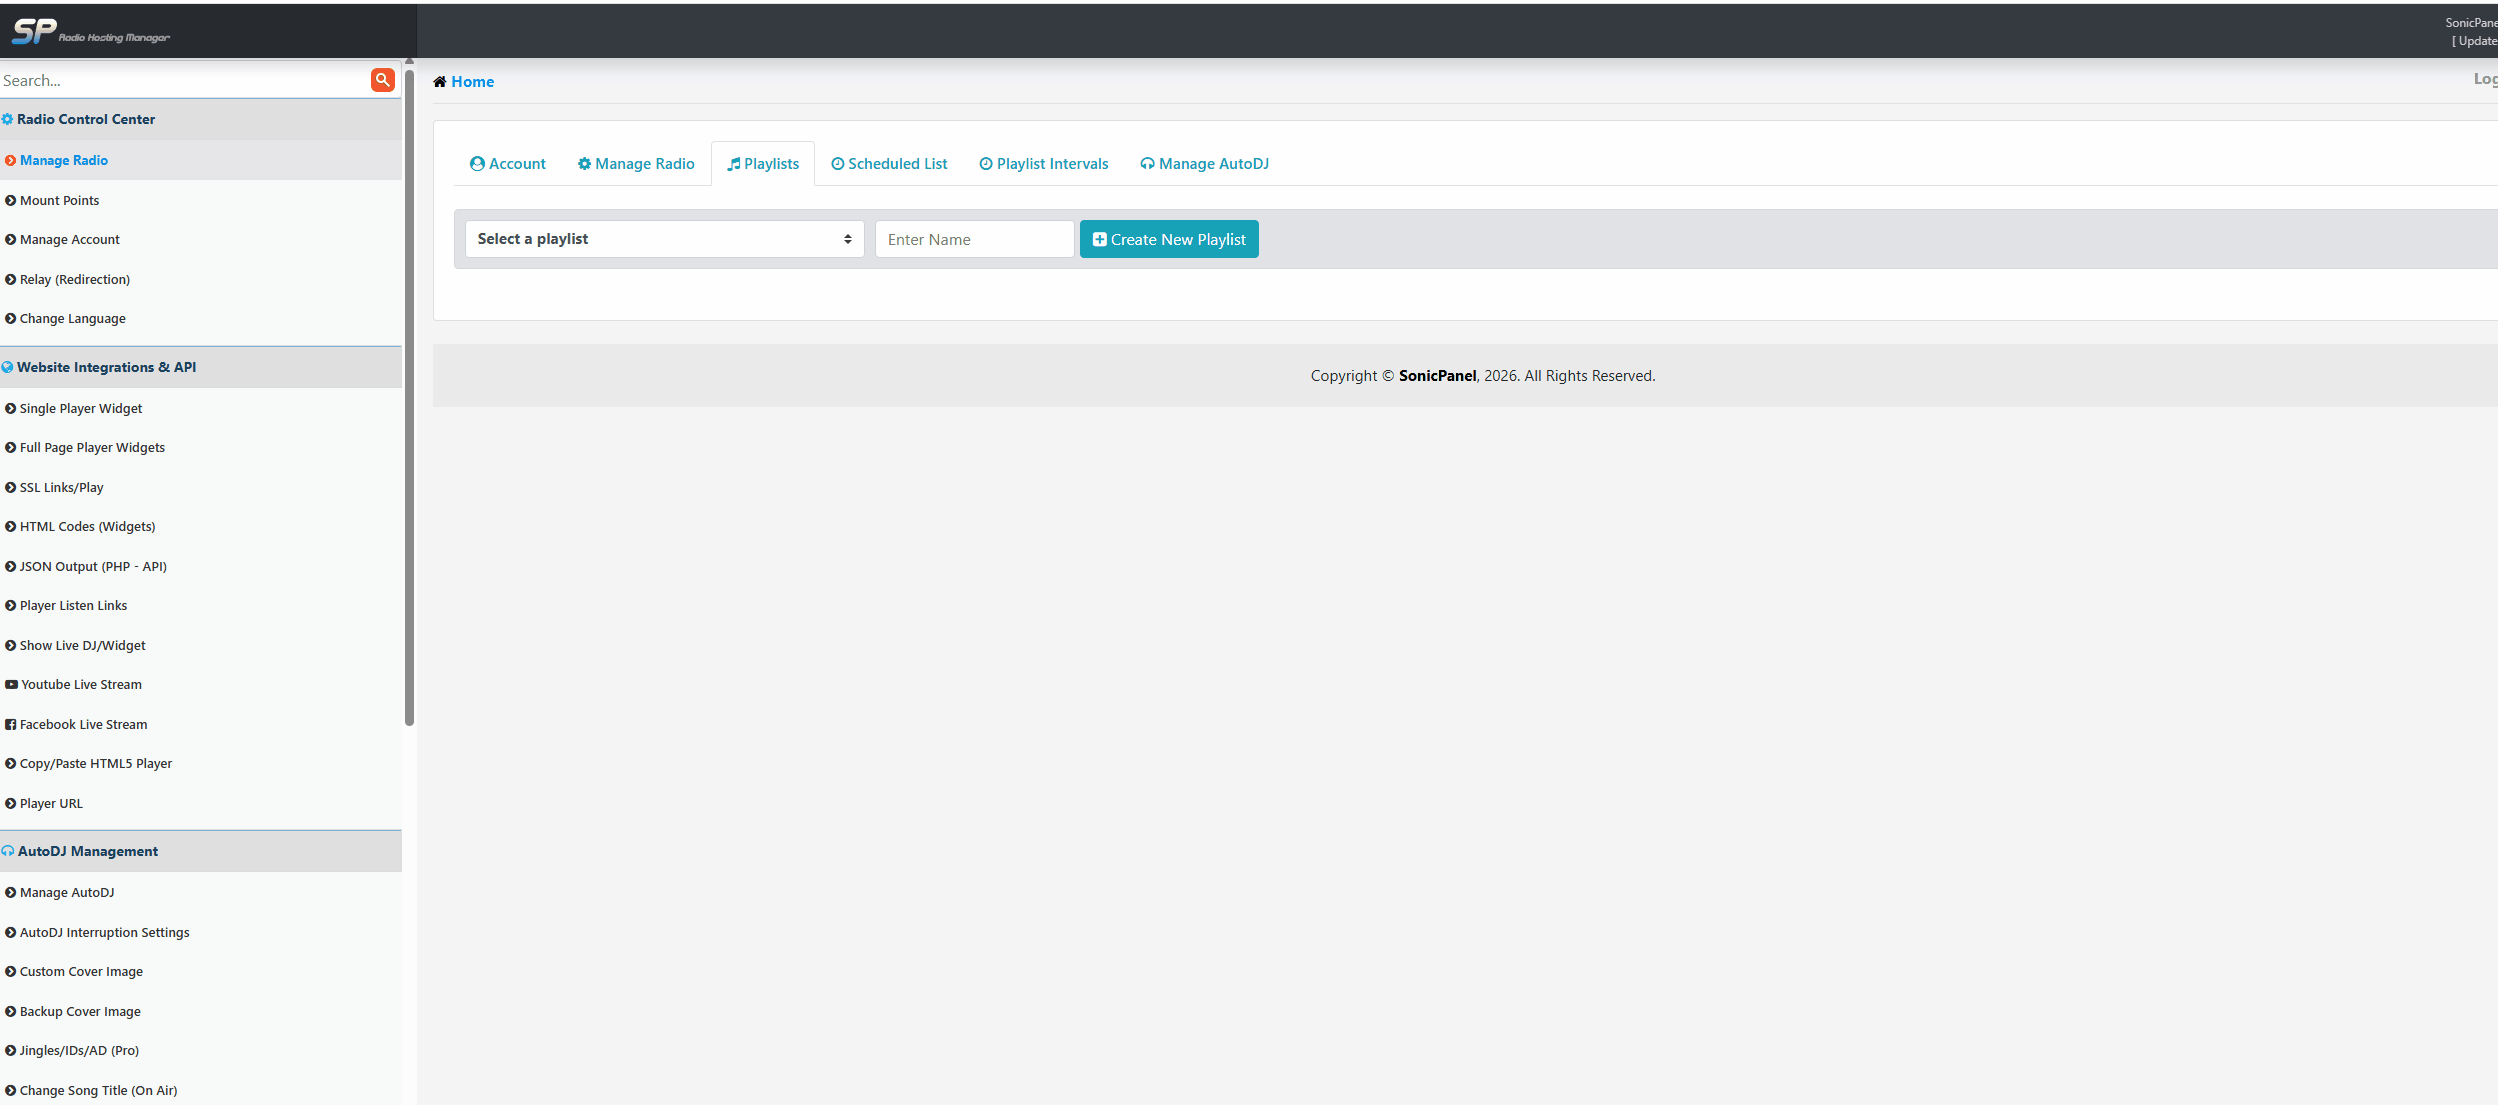Image resolution: width=2498 pixels, height=1105 pixels.
Task: Focus the Enter Name input field
Action: tap(974, 240)
